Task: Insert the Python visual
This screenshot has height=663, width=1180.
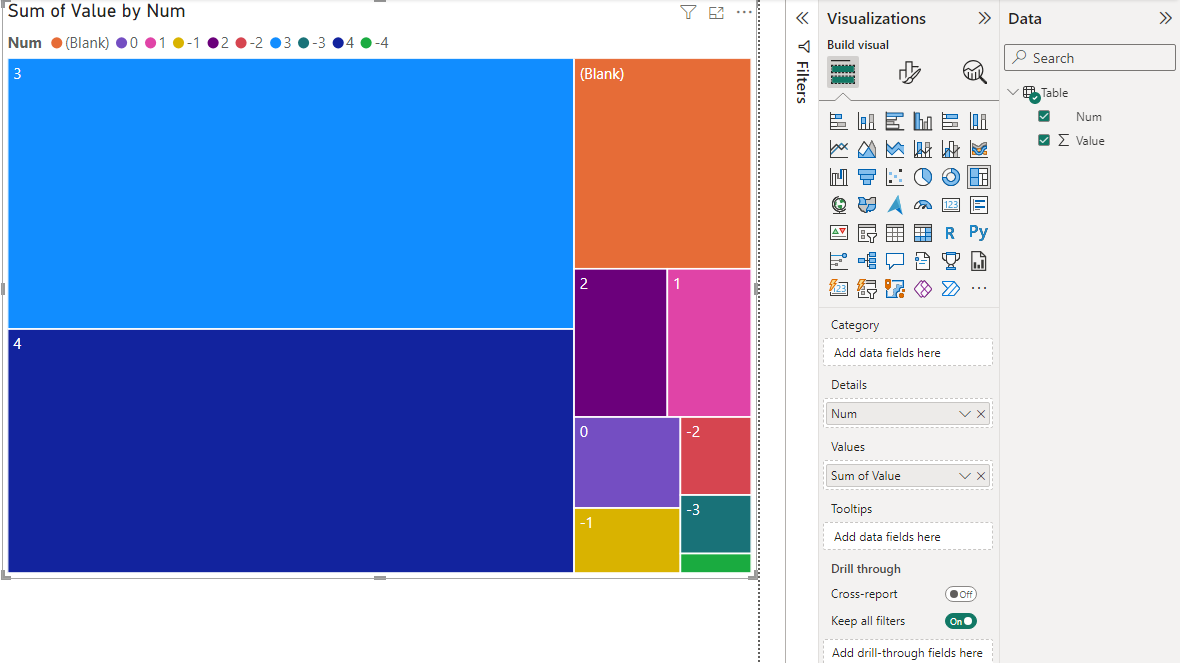Action: point(978,233)
